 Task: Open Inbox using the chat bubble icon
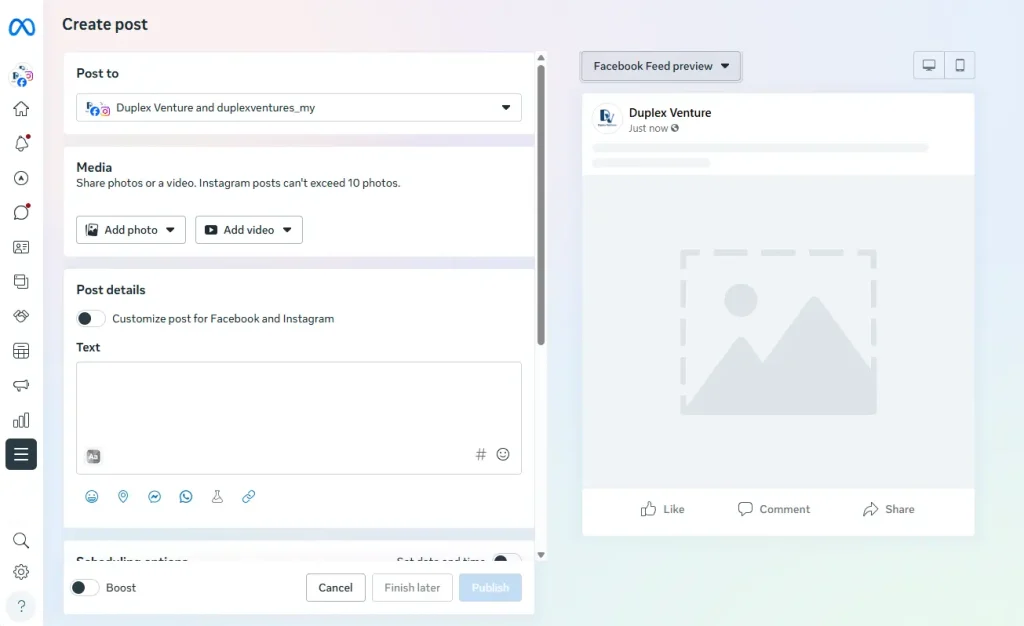coord(21,213)
